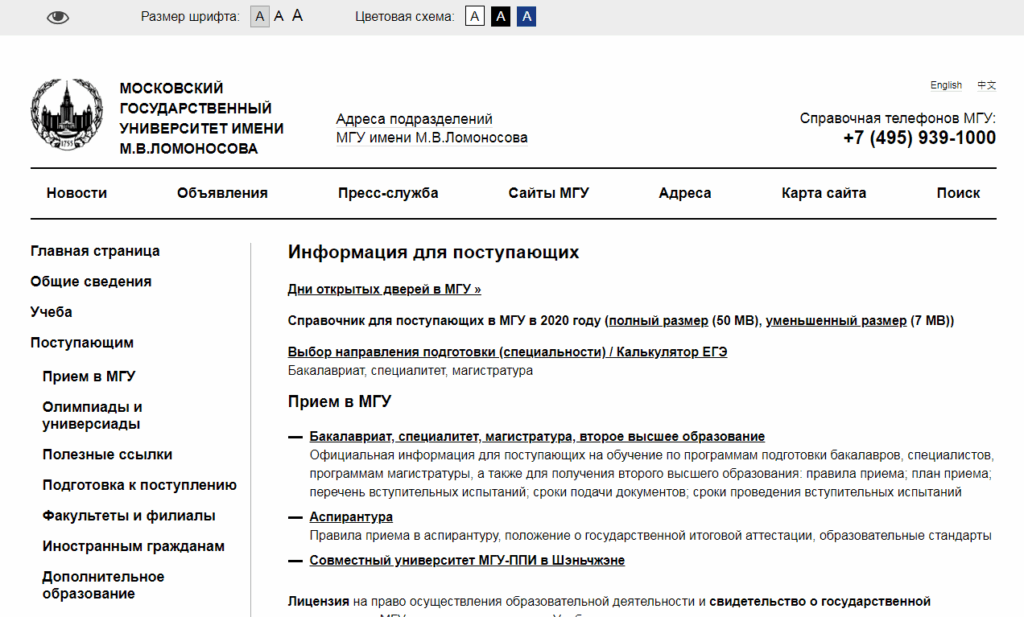Choose the blue color scheme swatch
This screenshot has width=1024, height=617.
coord(526,16)
